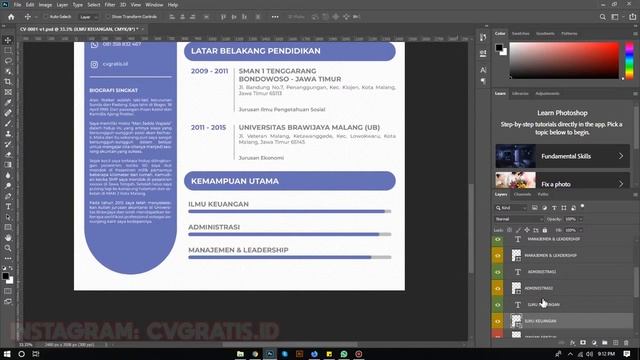The height and width of the screenshot is (360, 640).
Task: Hide the ADMINISTRASI text layer
Action: tap(498, 272)
